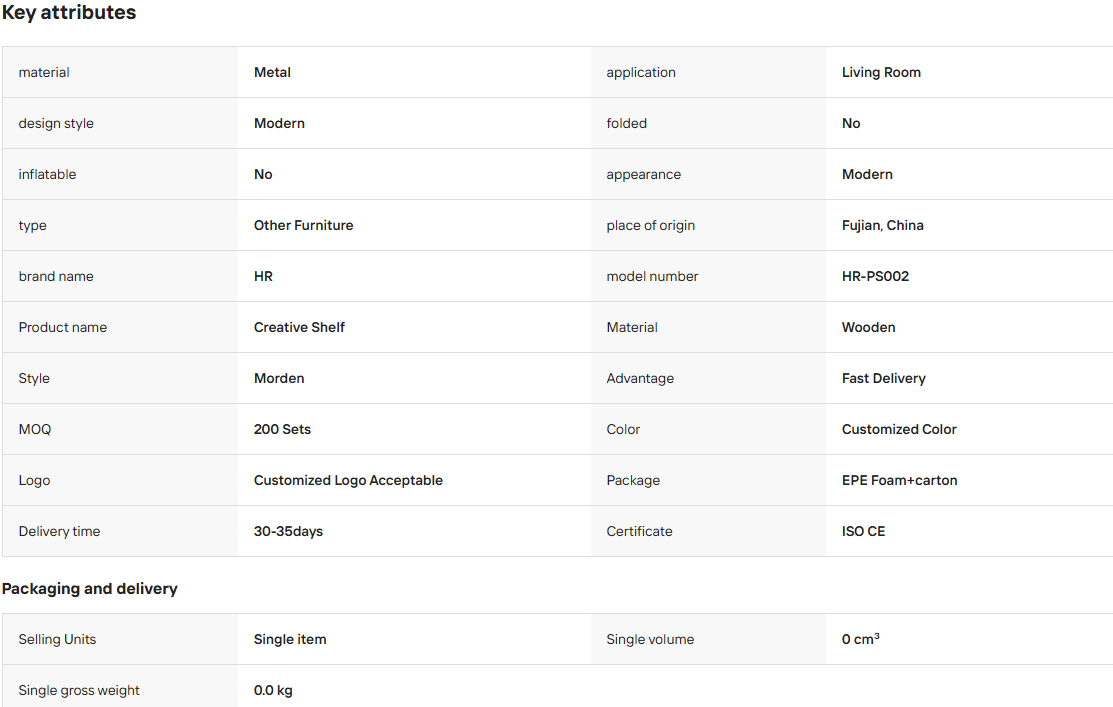Image resolution: width=1113 pixels, height=707 pixels.
Task: Click Customized Logo Acceptable text
Action: [x=349, y=481]
